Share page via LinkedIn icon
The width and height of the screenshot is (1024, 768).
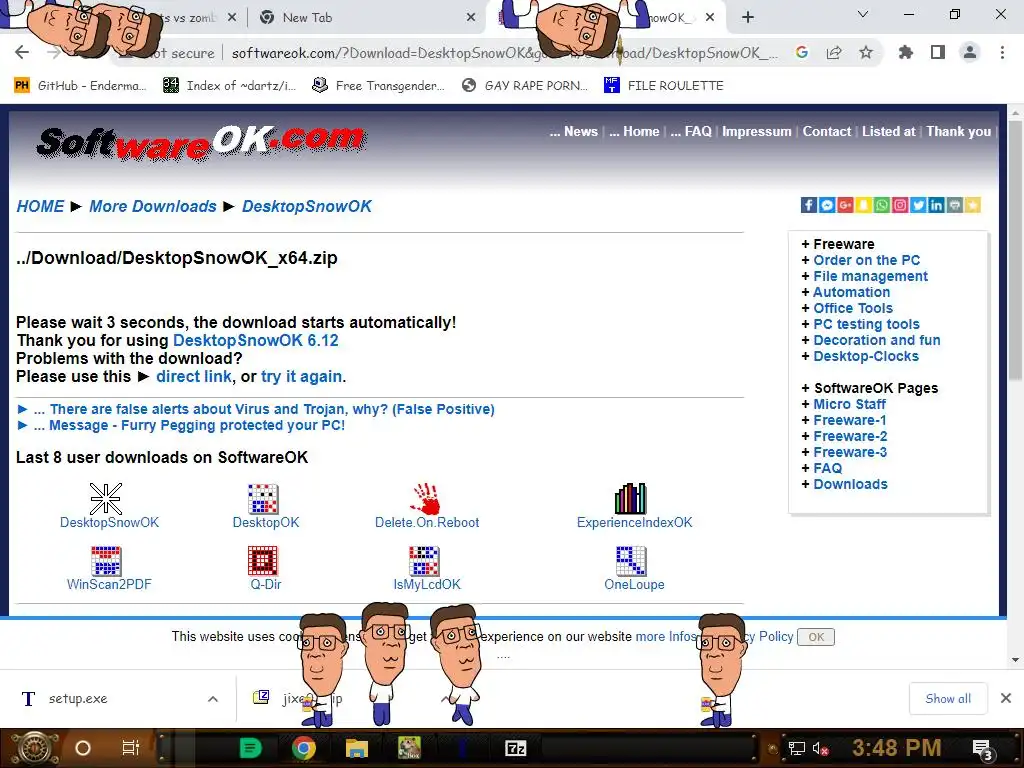[936, 205]
